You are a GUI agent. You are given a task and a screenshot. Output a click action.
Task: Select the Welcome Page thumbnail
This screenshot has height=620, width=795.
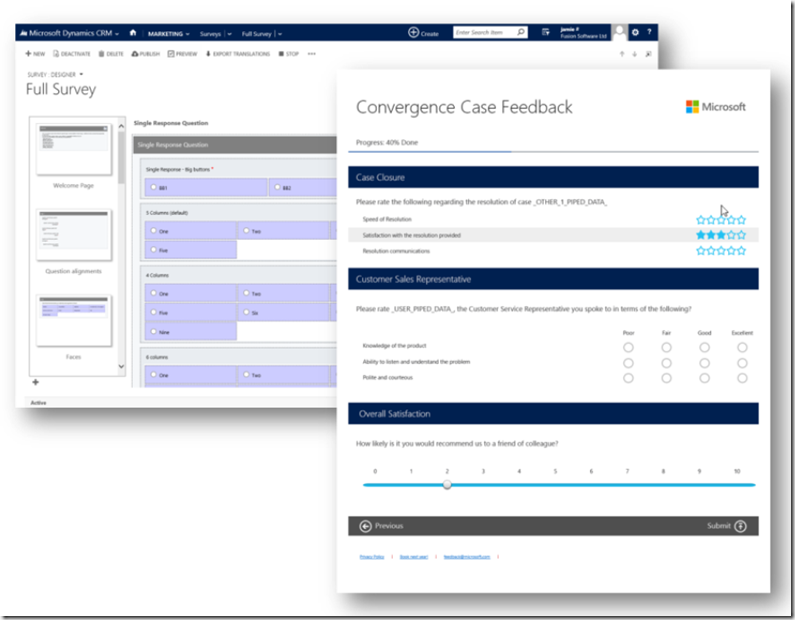[74, 150]
